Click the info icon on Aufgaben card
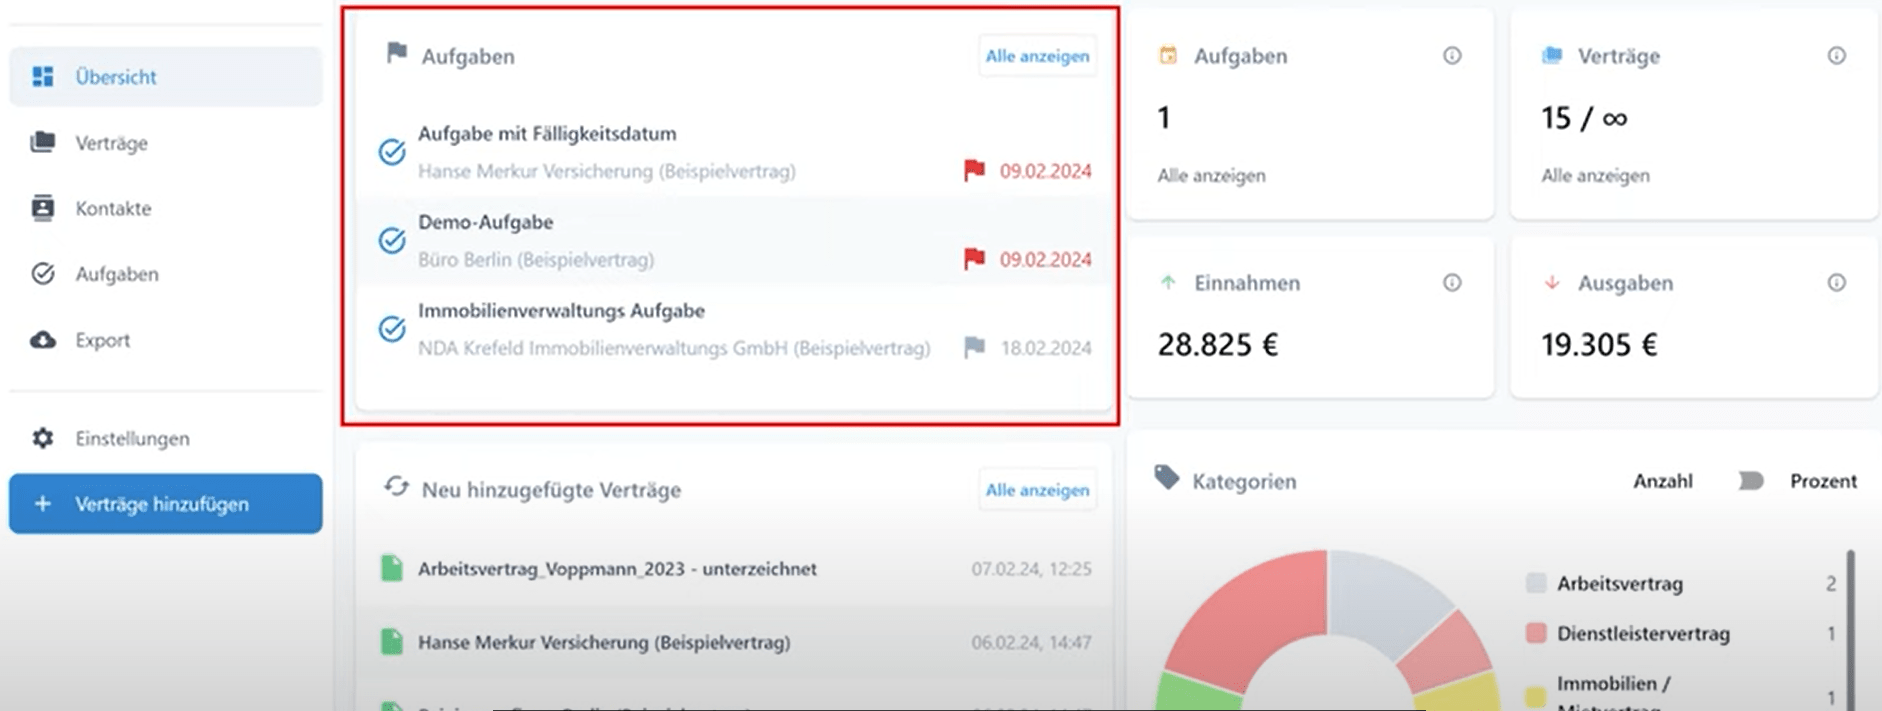The image size is (1882, 711). click(x=1452, y=56)
